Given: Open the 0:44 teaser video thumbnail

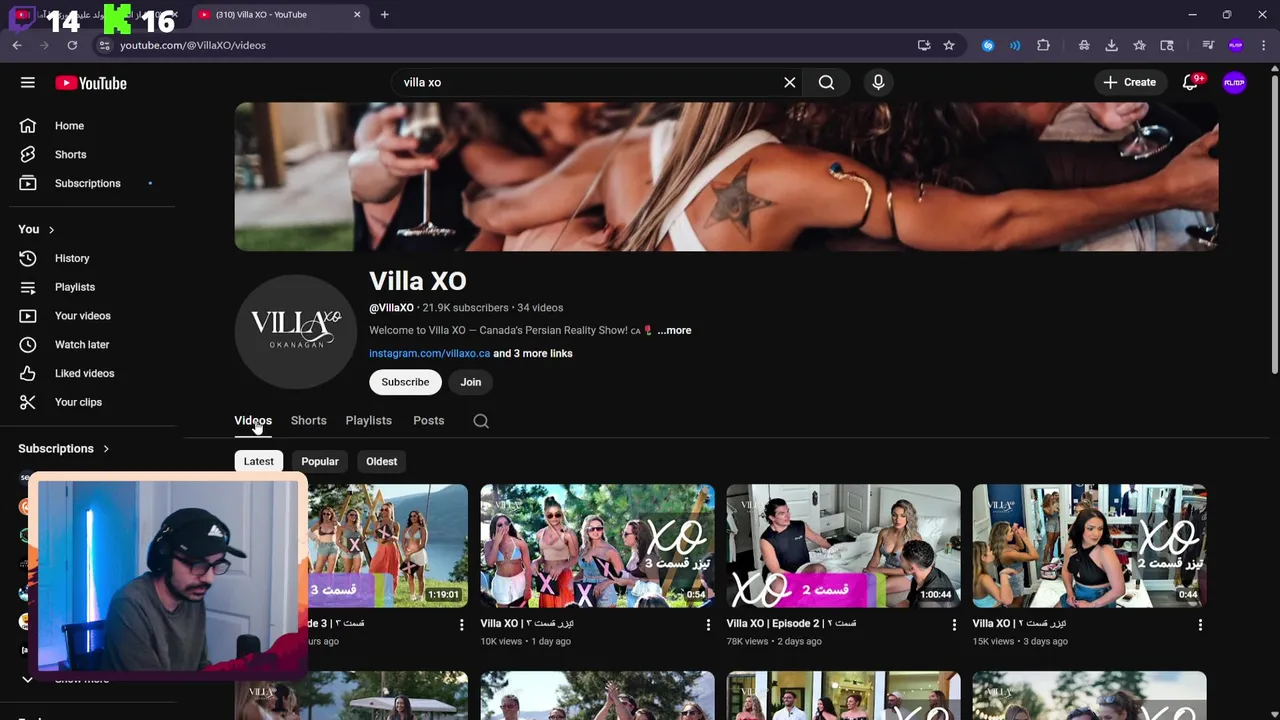Looking at the screenshot, I should tap(1089, 547).
